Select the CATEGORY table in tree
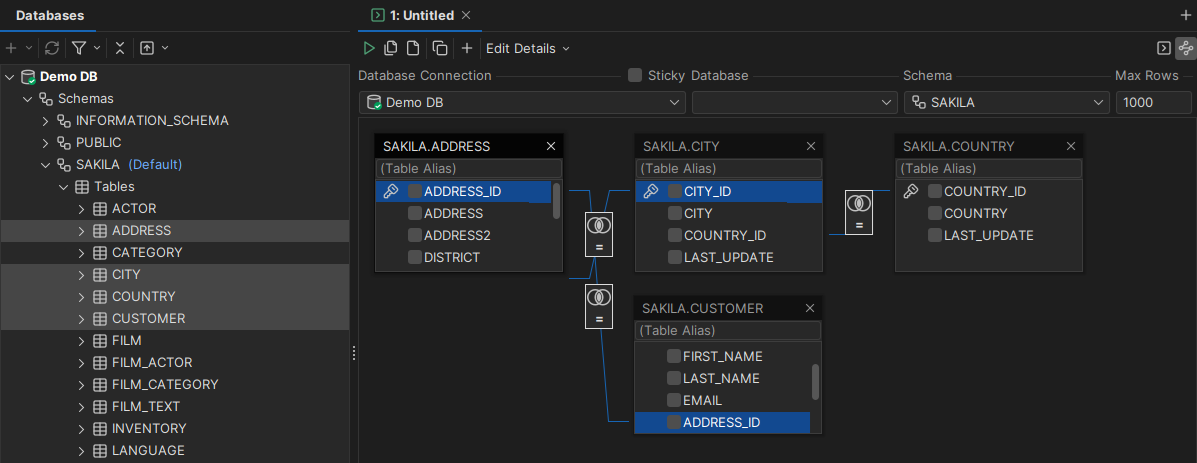The image size is (1197, 463). 147,252
